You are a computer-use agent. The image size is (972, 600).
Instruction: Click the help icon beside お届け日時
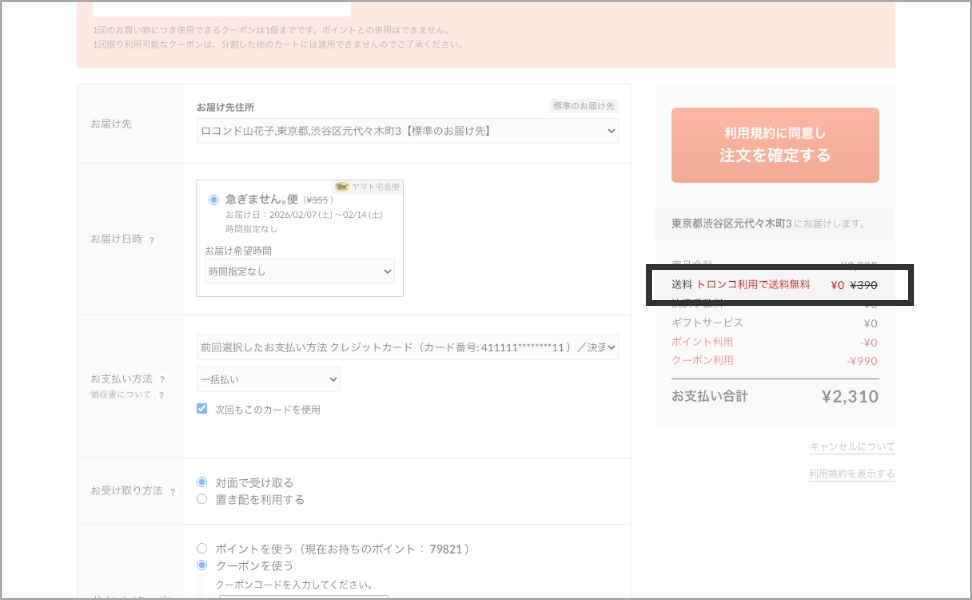pyautogui.click(x=152, y=240)
